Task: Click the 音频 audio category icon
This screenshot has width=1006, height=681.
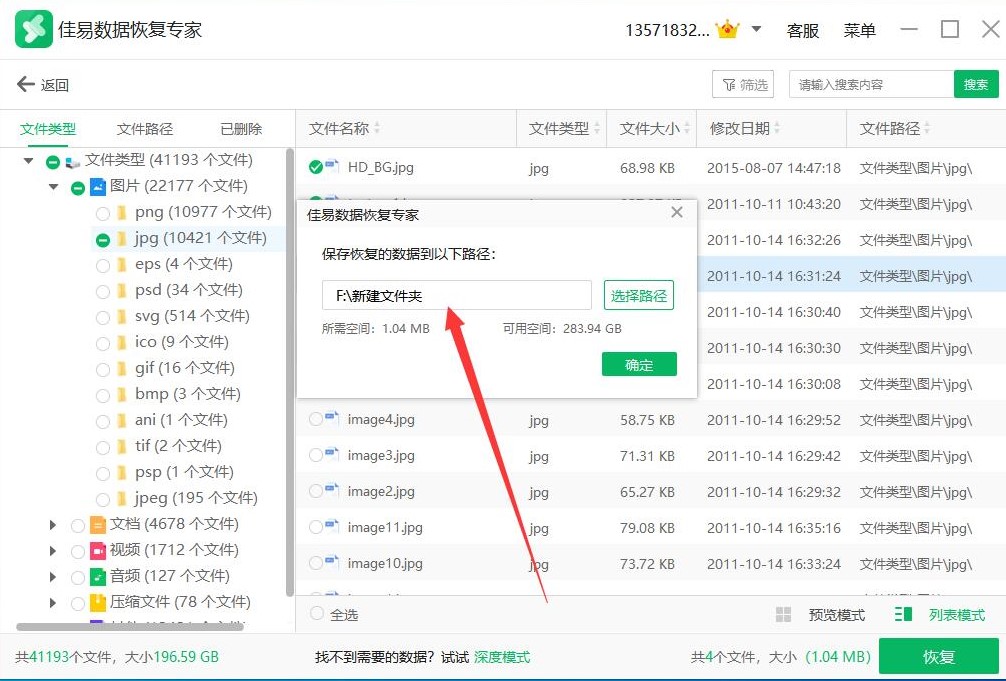Action: coord(98,576)
